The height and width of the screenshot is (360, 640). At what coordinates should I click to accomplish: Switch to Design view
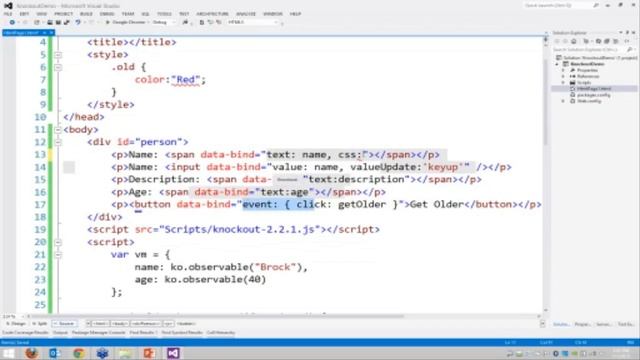pos(16,324)
